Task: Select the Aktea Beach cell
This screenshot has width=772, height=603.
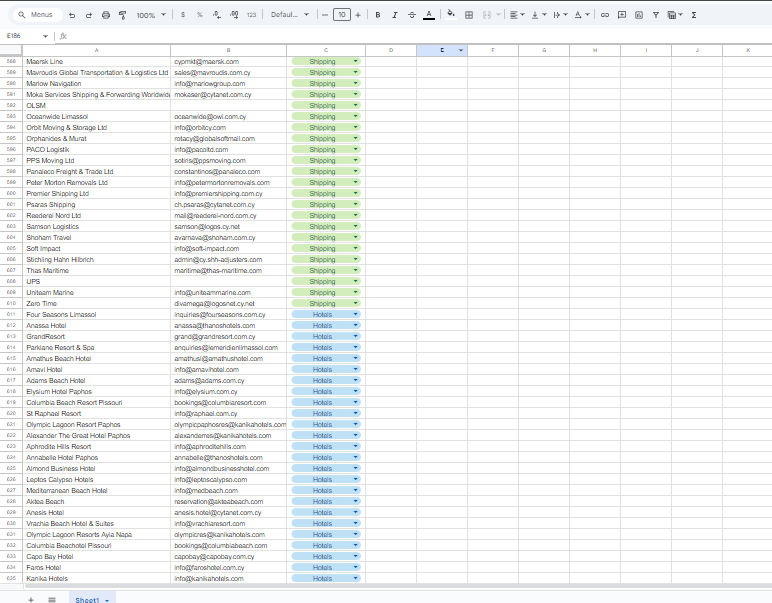Action: [x=96, y=502]
